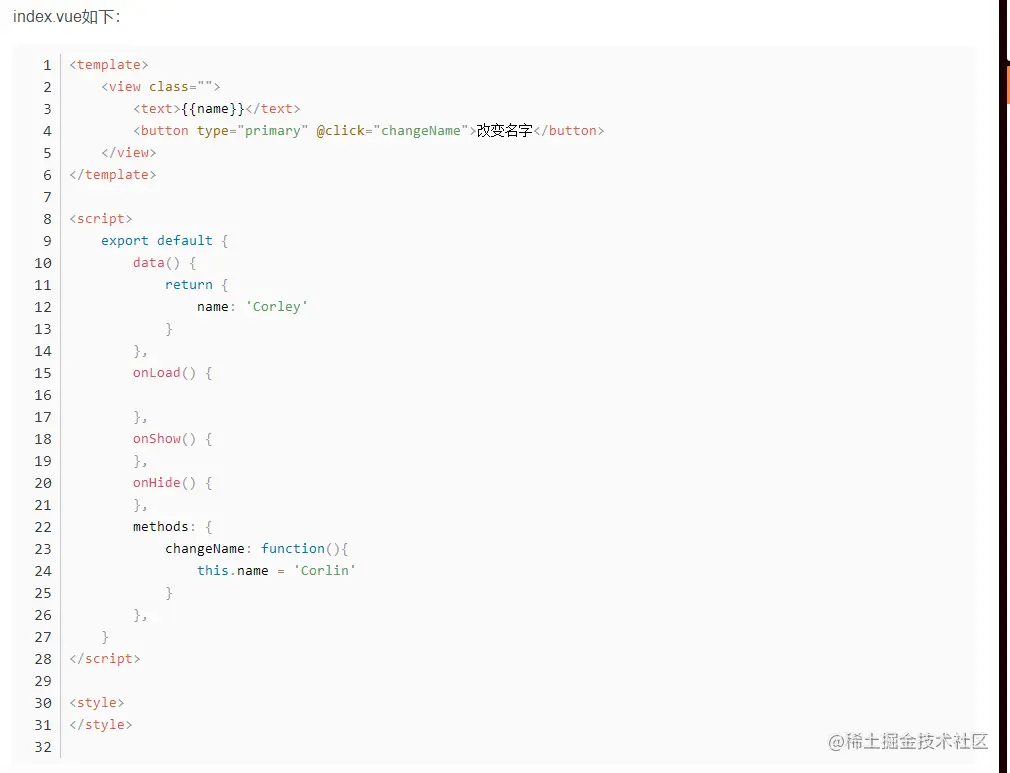Image resolution: width=1010 pixels, height=773 pixels.
Task: Click the 改变名字 button label in the code
Action: pos(504,131)
